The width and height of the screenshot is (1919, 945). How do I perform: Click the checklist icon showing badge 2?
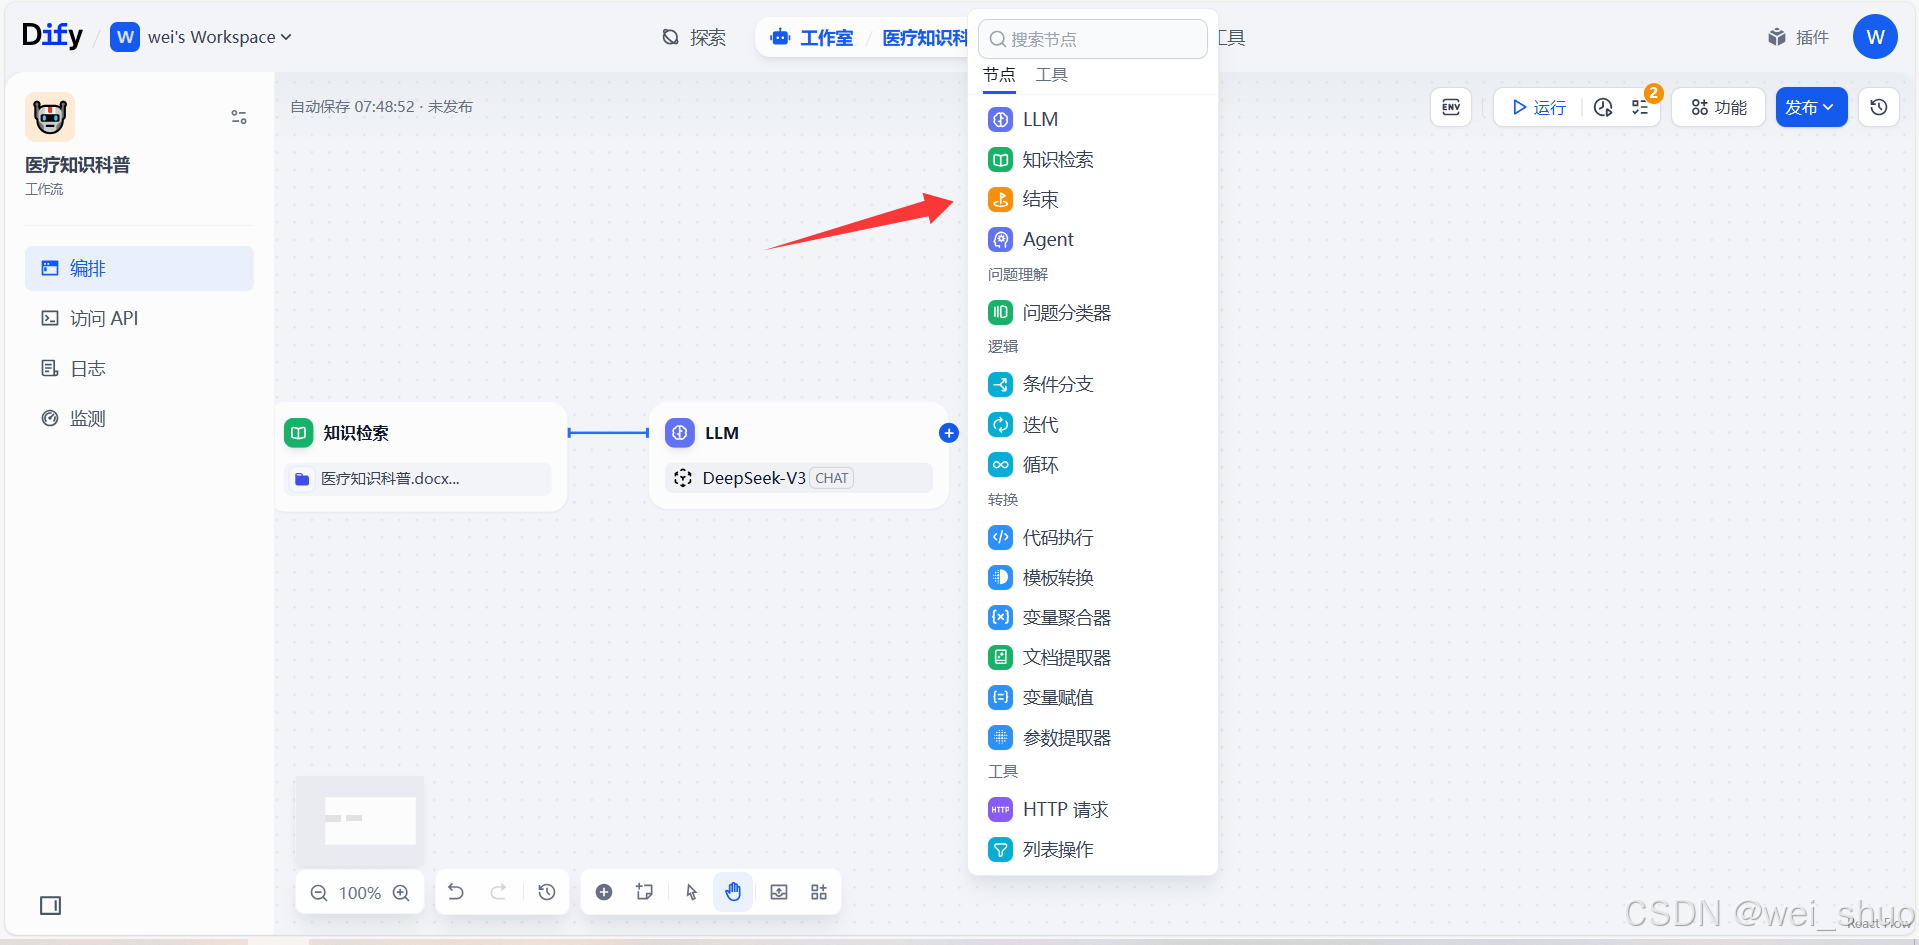pyautogui.click(x=1639, y=107)
